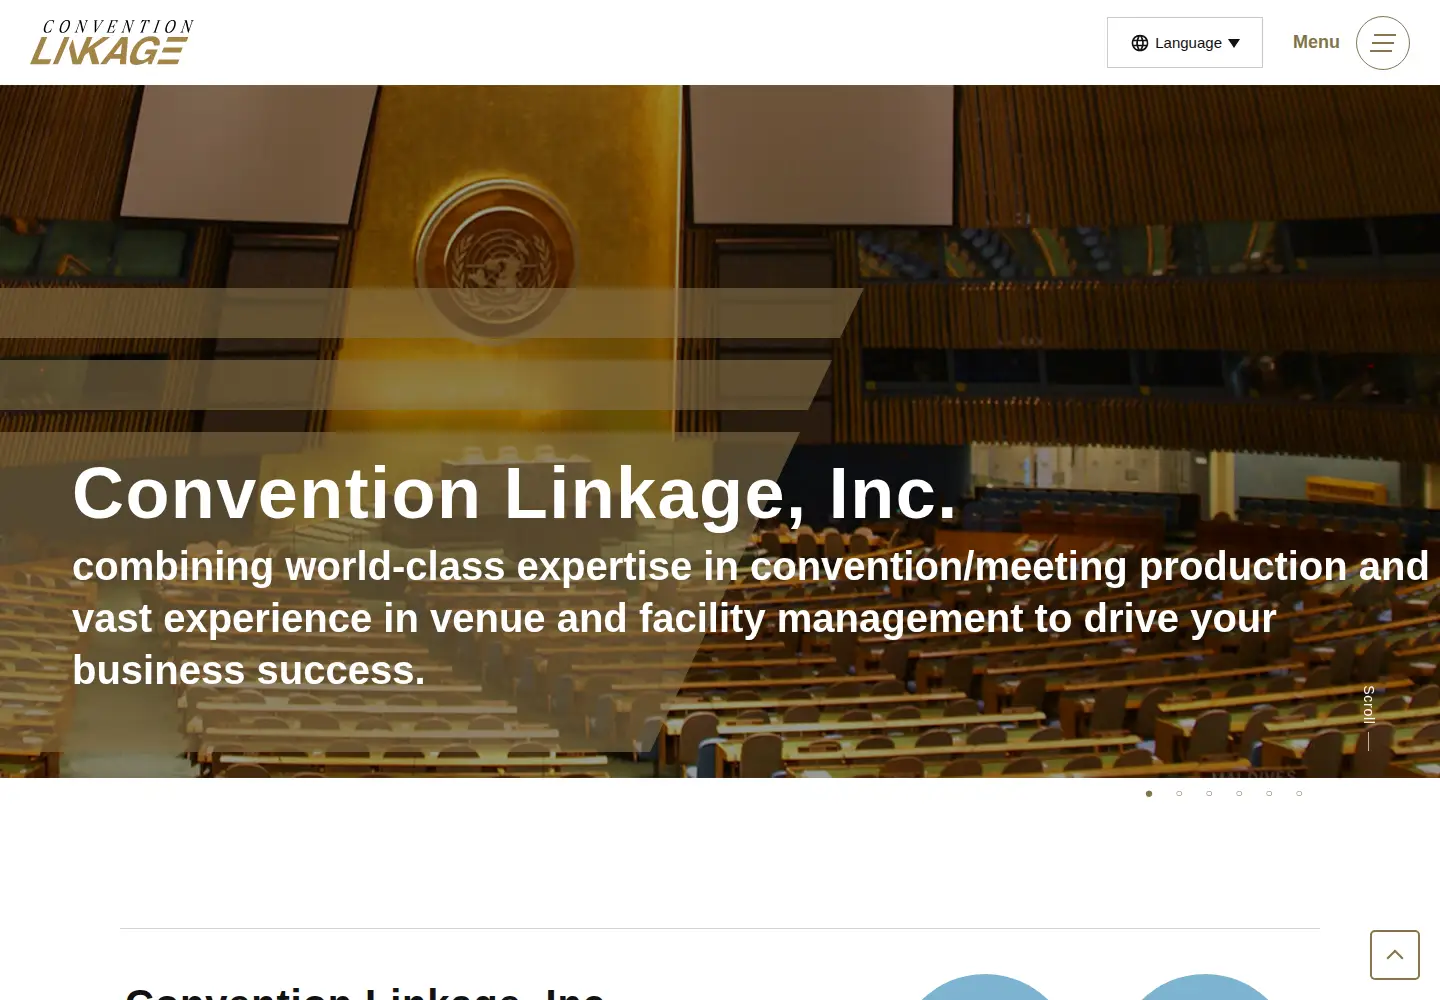Image resolution: width=1440 pixels, height=1000 pixels.
Task: Select the second slide indicator dot
Action: point(1179,794)
